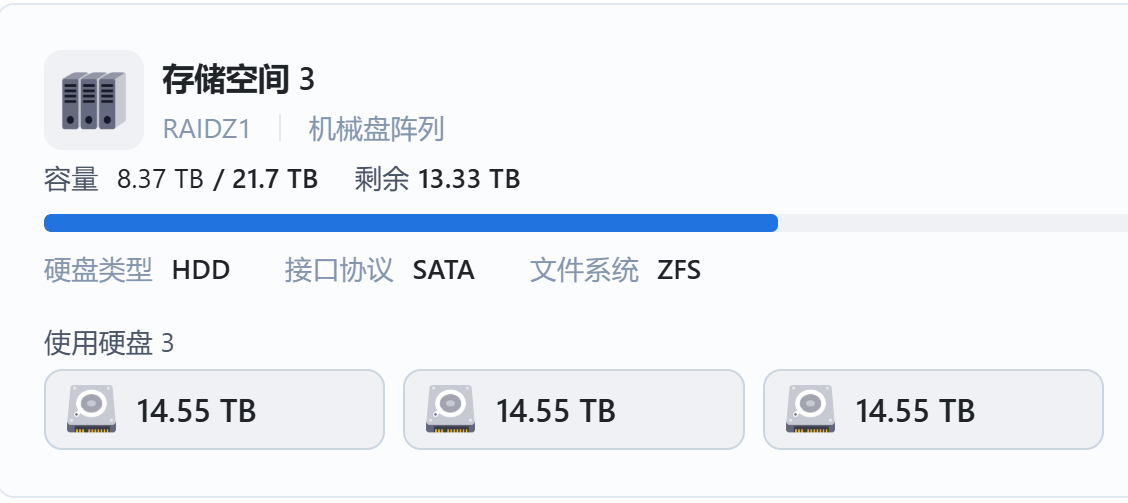
Task: Select the third 14.55 TB disk card
Action: 933,410
